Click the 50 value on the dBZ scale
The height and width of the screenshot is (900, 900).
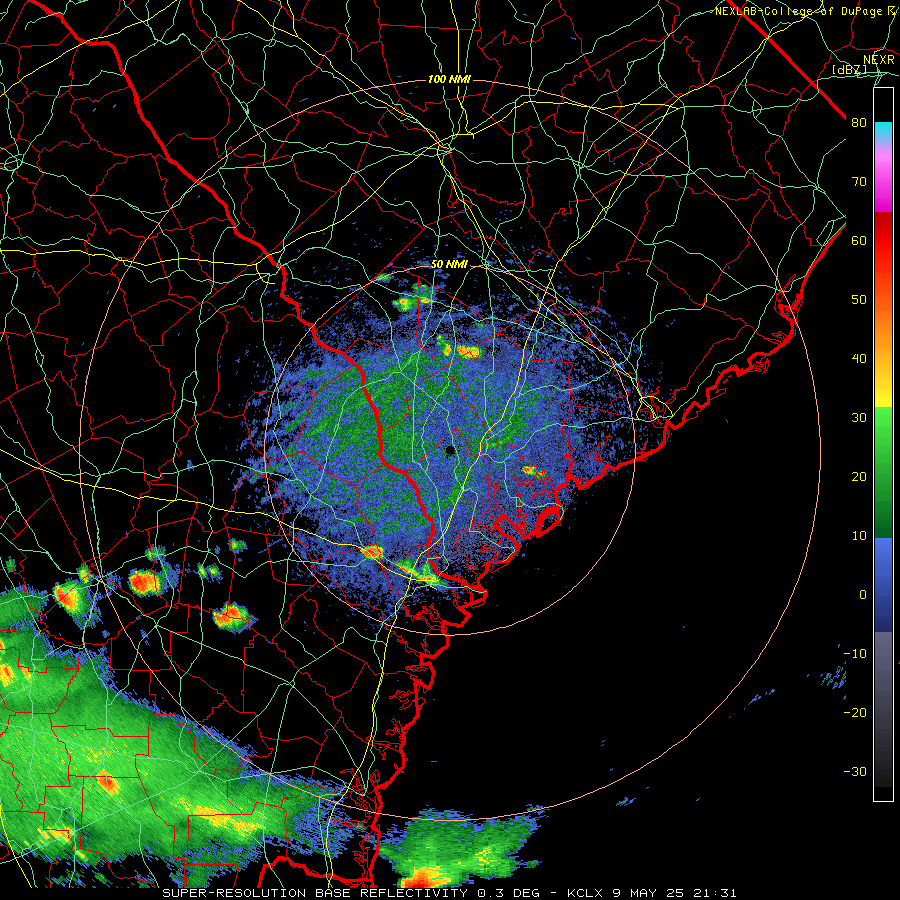click(x=859, y=300)
